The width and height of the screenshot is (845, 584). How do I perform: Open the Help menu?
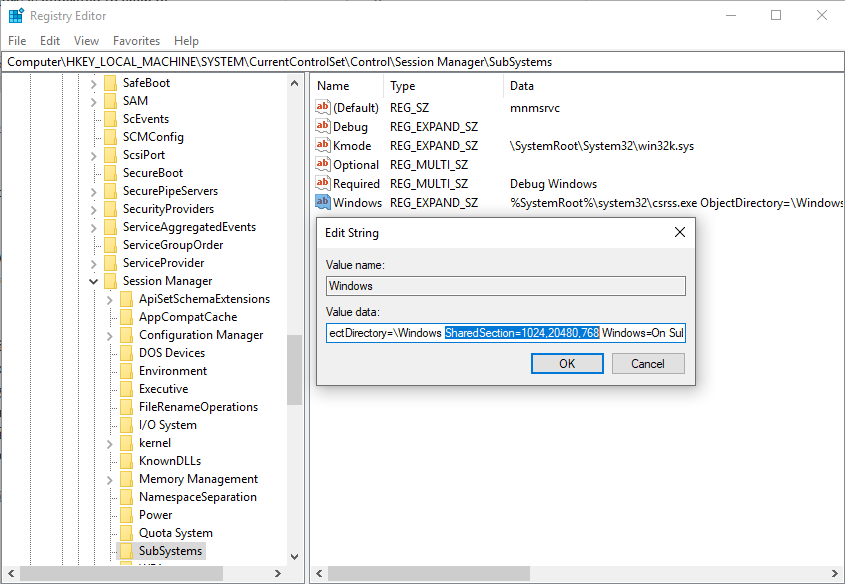186,41
